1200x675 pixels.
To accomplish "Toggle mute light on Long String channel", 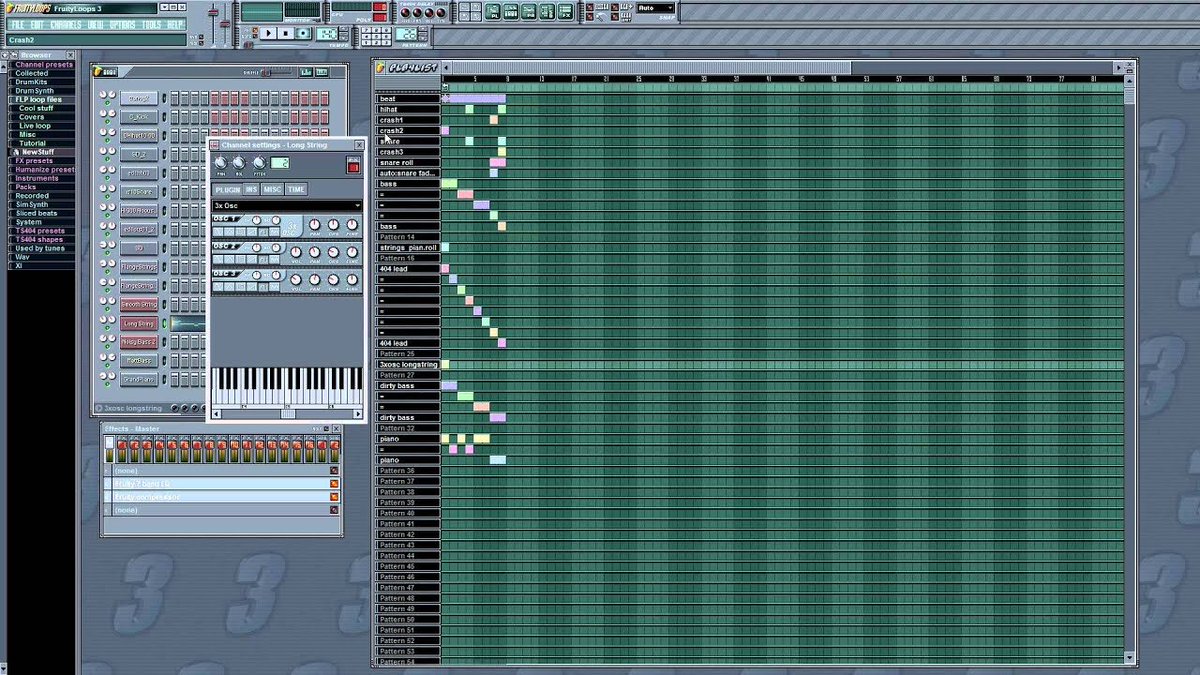I will coord(107,328).
